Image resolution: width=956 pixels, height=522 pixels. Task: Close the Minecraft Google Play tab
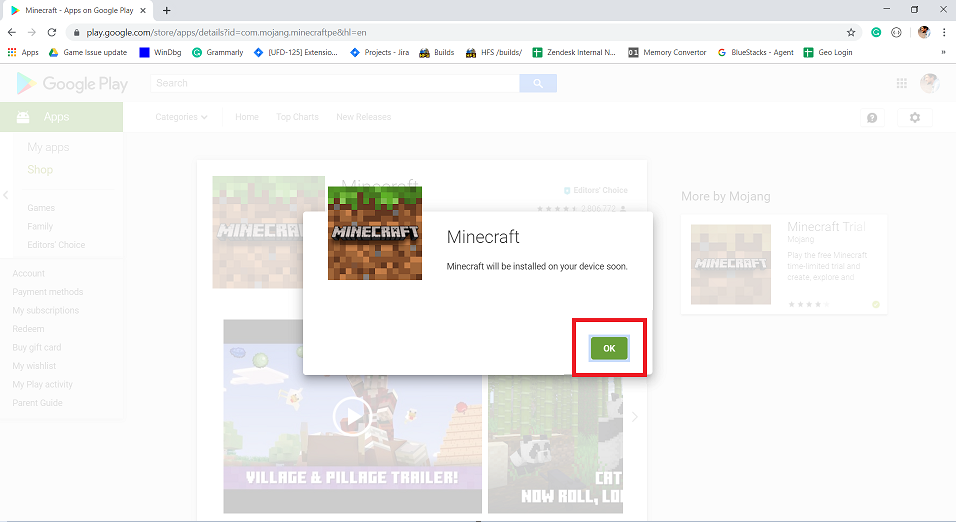coord(143,10)
